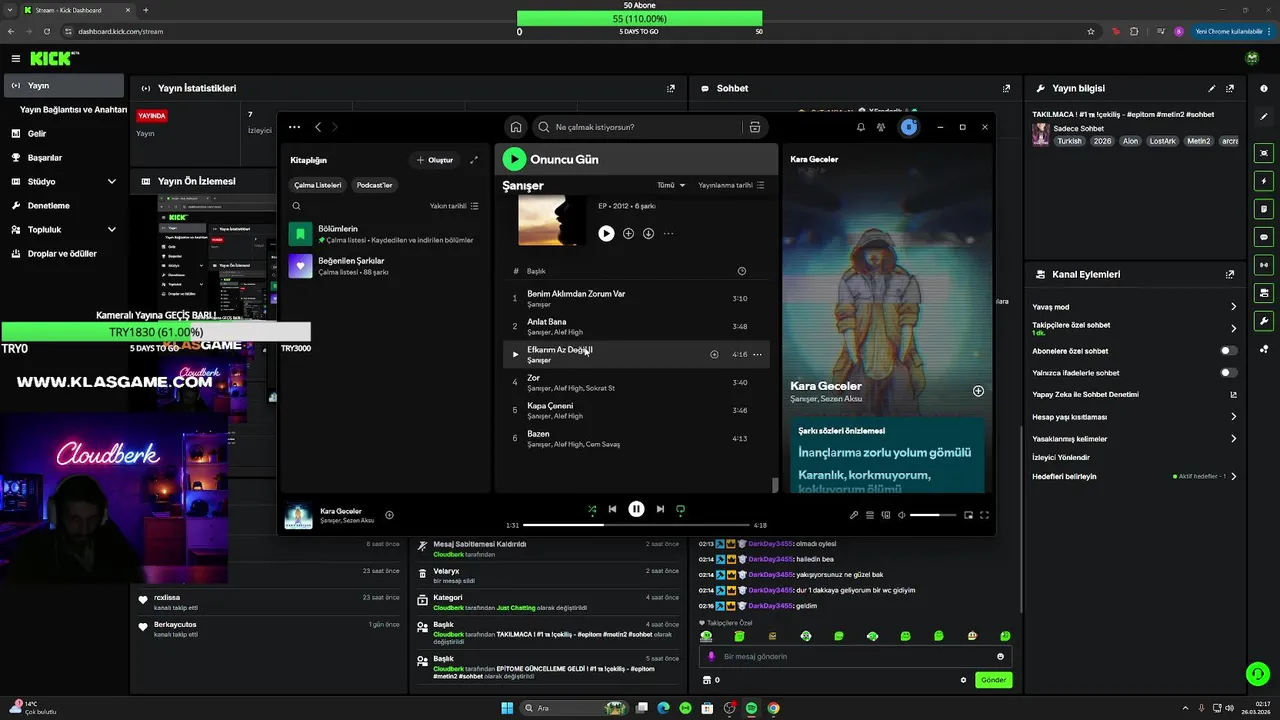This screenshot has height=720, width=1280.
Task: Open Yayınlanma tarihi sort menu
Action: [x=731, y=185]
